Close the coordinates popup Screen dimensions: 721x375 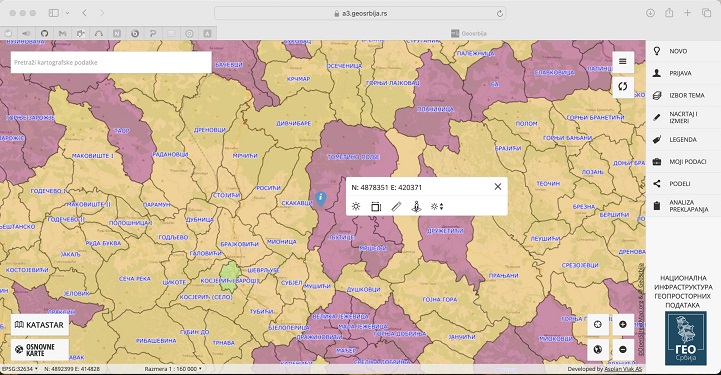[x=498, y=187]
